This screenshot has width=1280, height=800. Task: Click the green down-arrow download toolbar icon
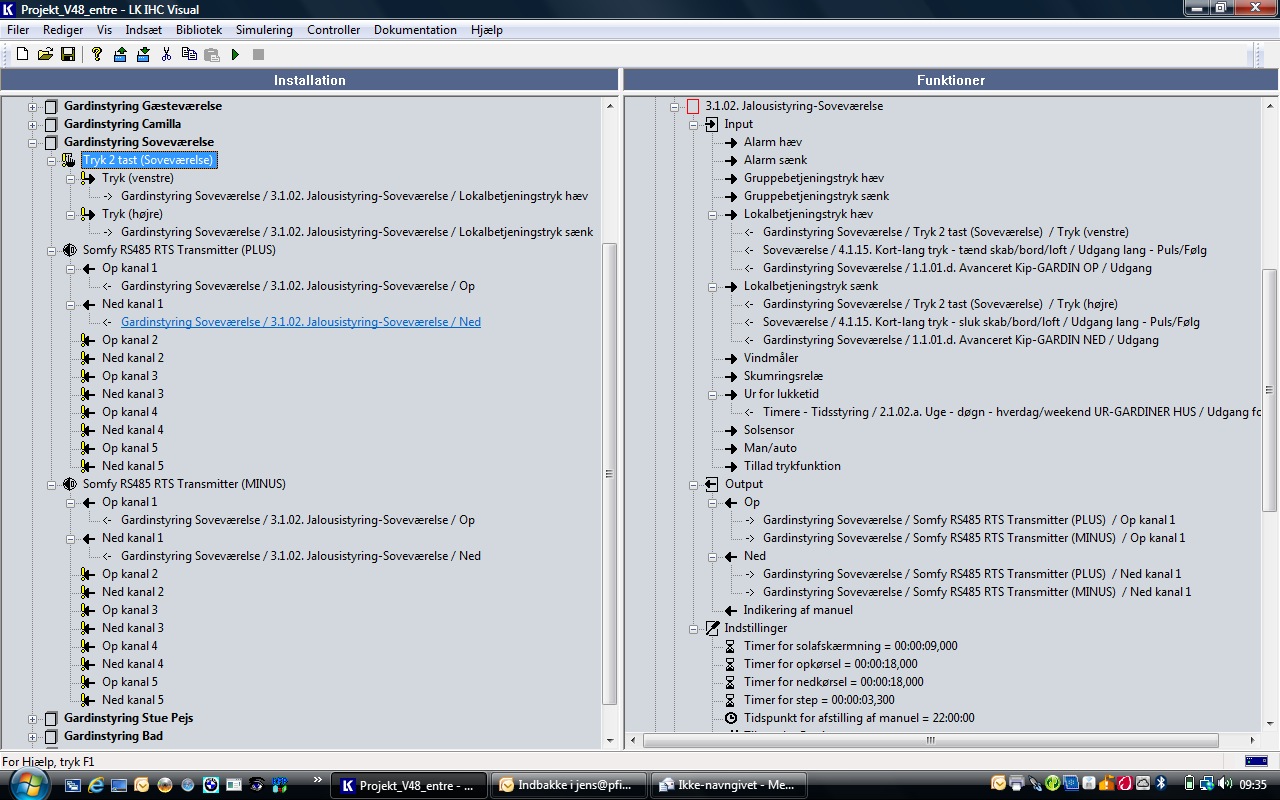click(143, 54)
